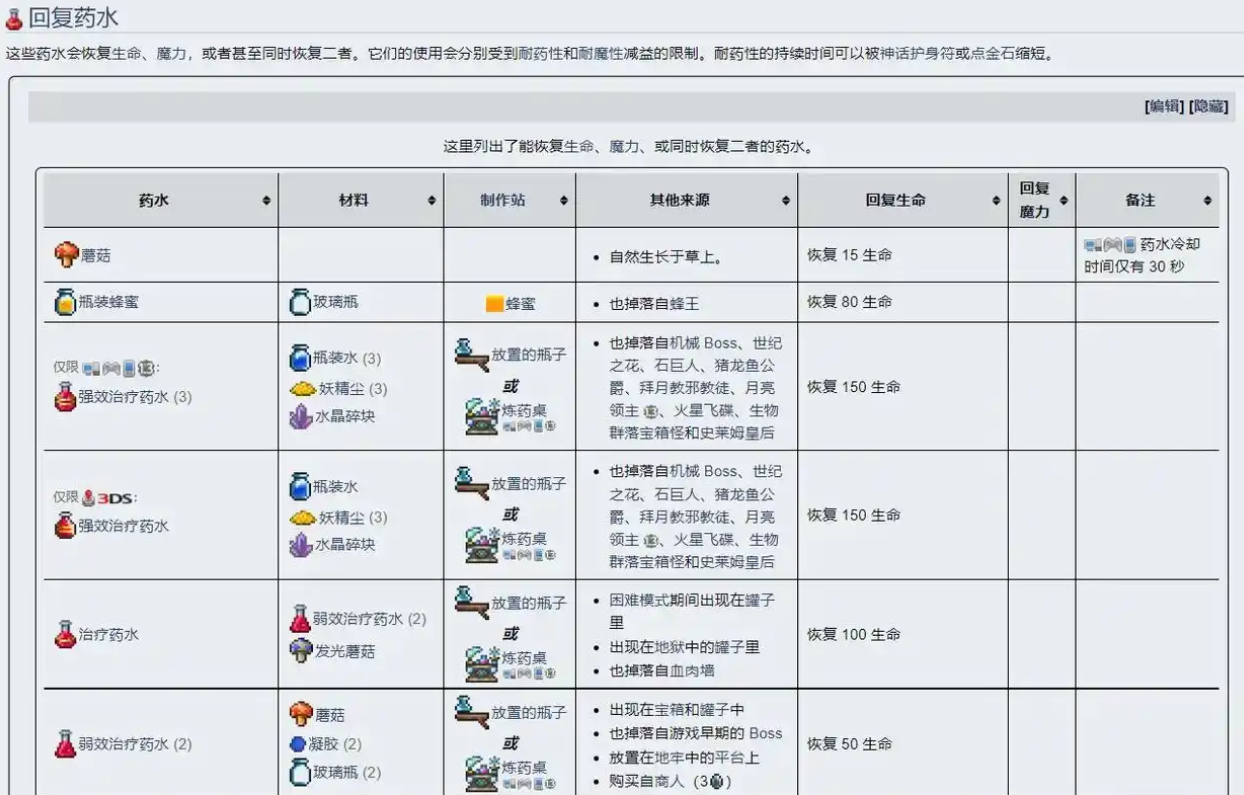
Task: Click the pink gel icon beside 凝胶
Action: (x=297, y=744)
